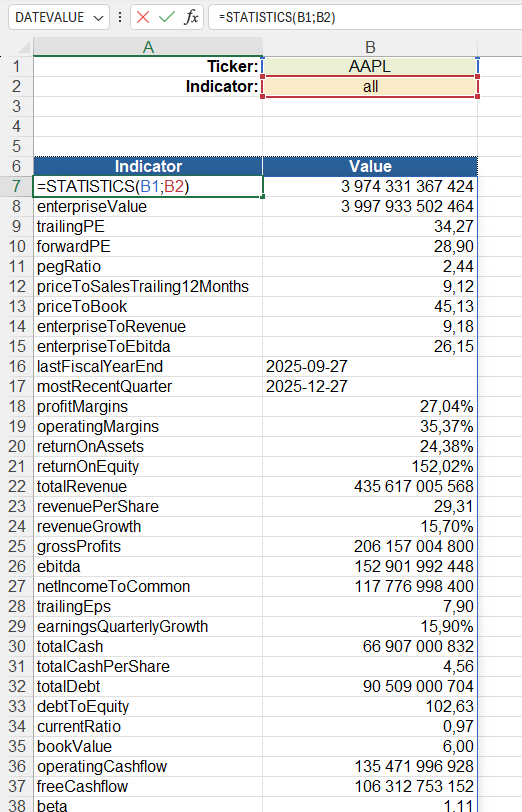Click the Ticker: label cell
Image resolution: width=522 pixels, height=812 pixels.
pos(148,66)
